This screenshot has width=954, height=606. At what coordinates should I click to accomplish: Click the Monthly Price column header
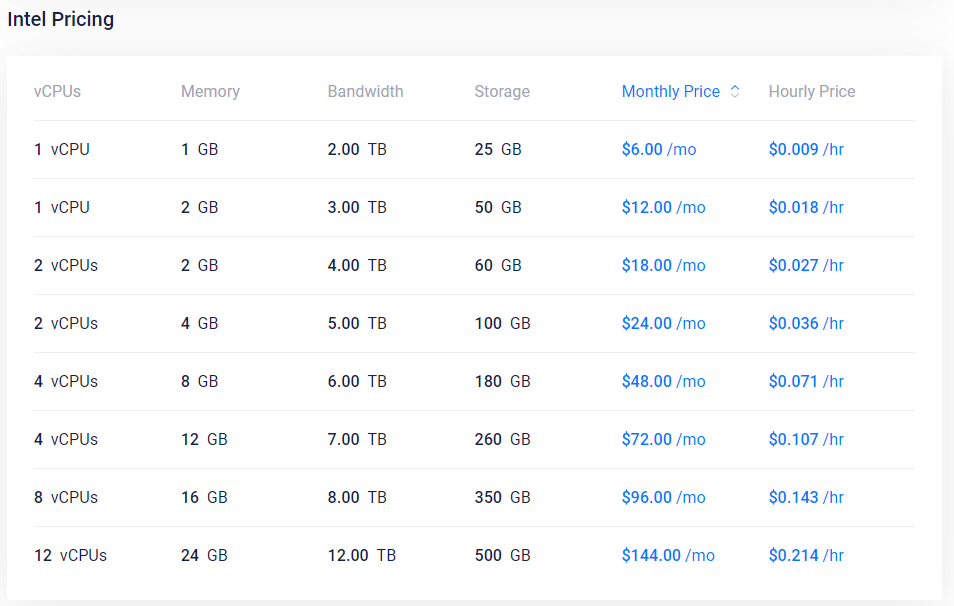click(x=670, y=91)
